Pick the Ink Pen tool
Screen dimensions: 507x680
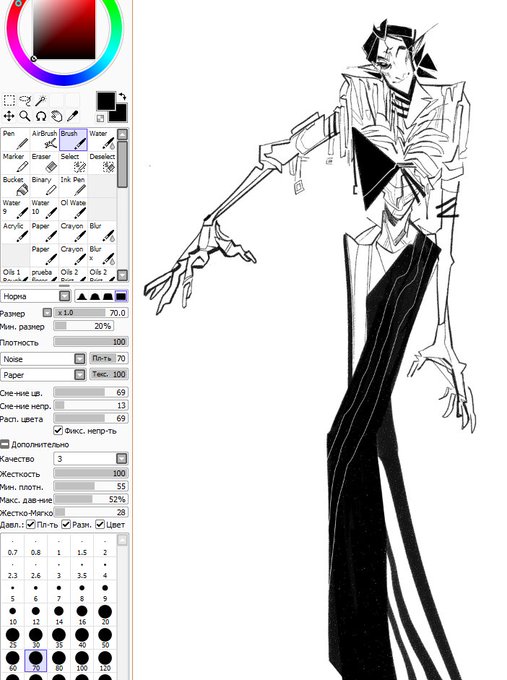[x=73, y=186]
